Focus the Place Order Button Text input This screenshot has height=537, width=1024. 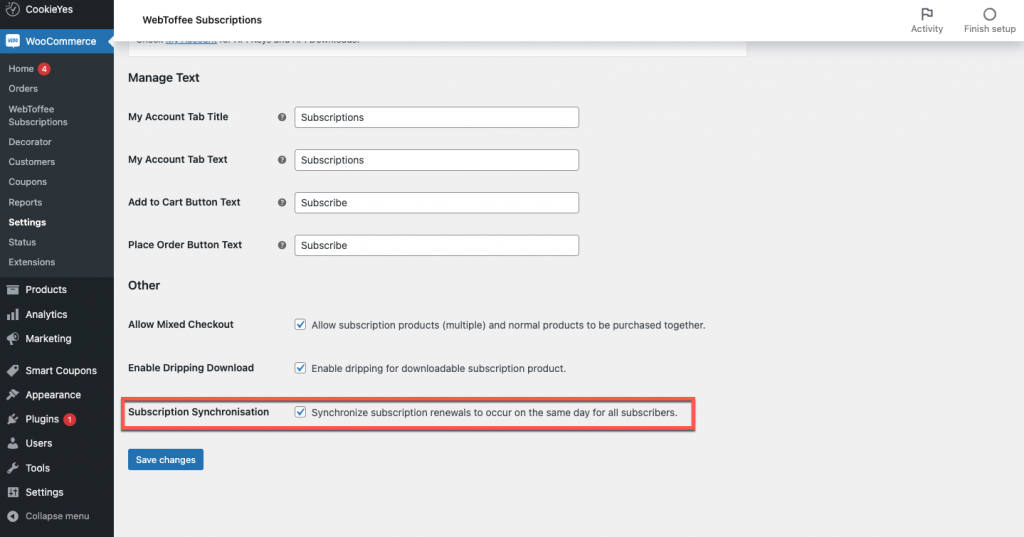pos(436,245)
